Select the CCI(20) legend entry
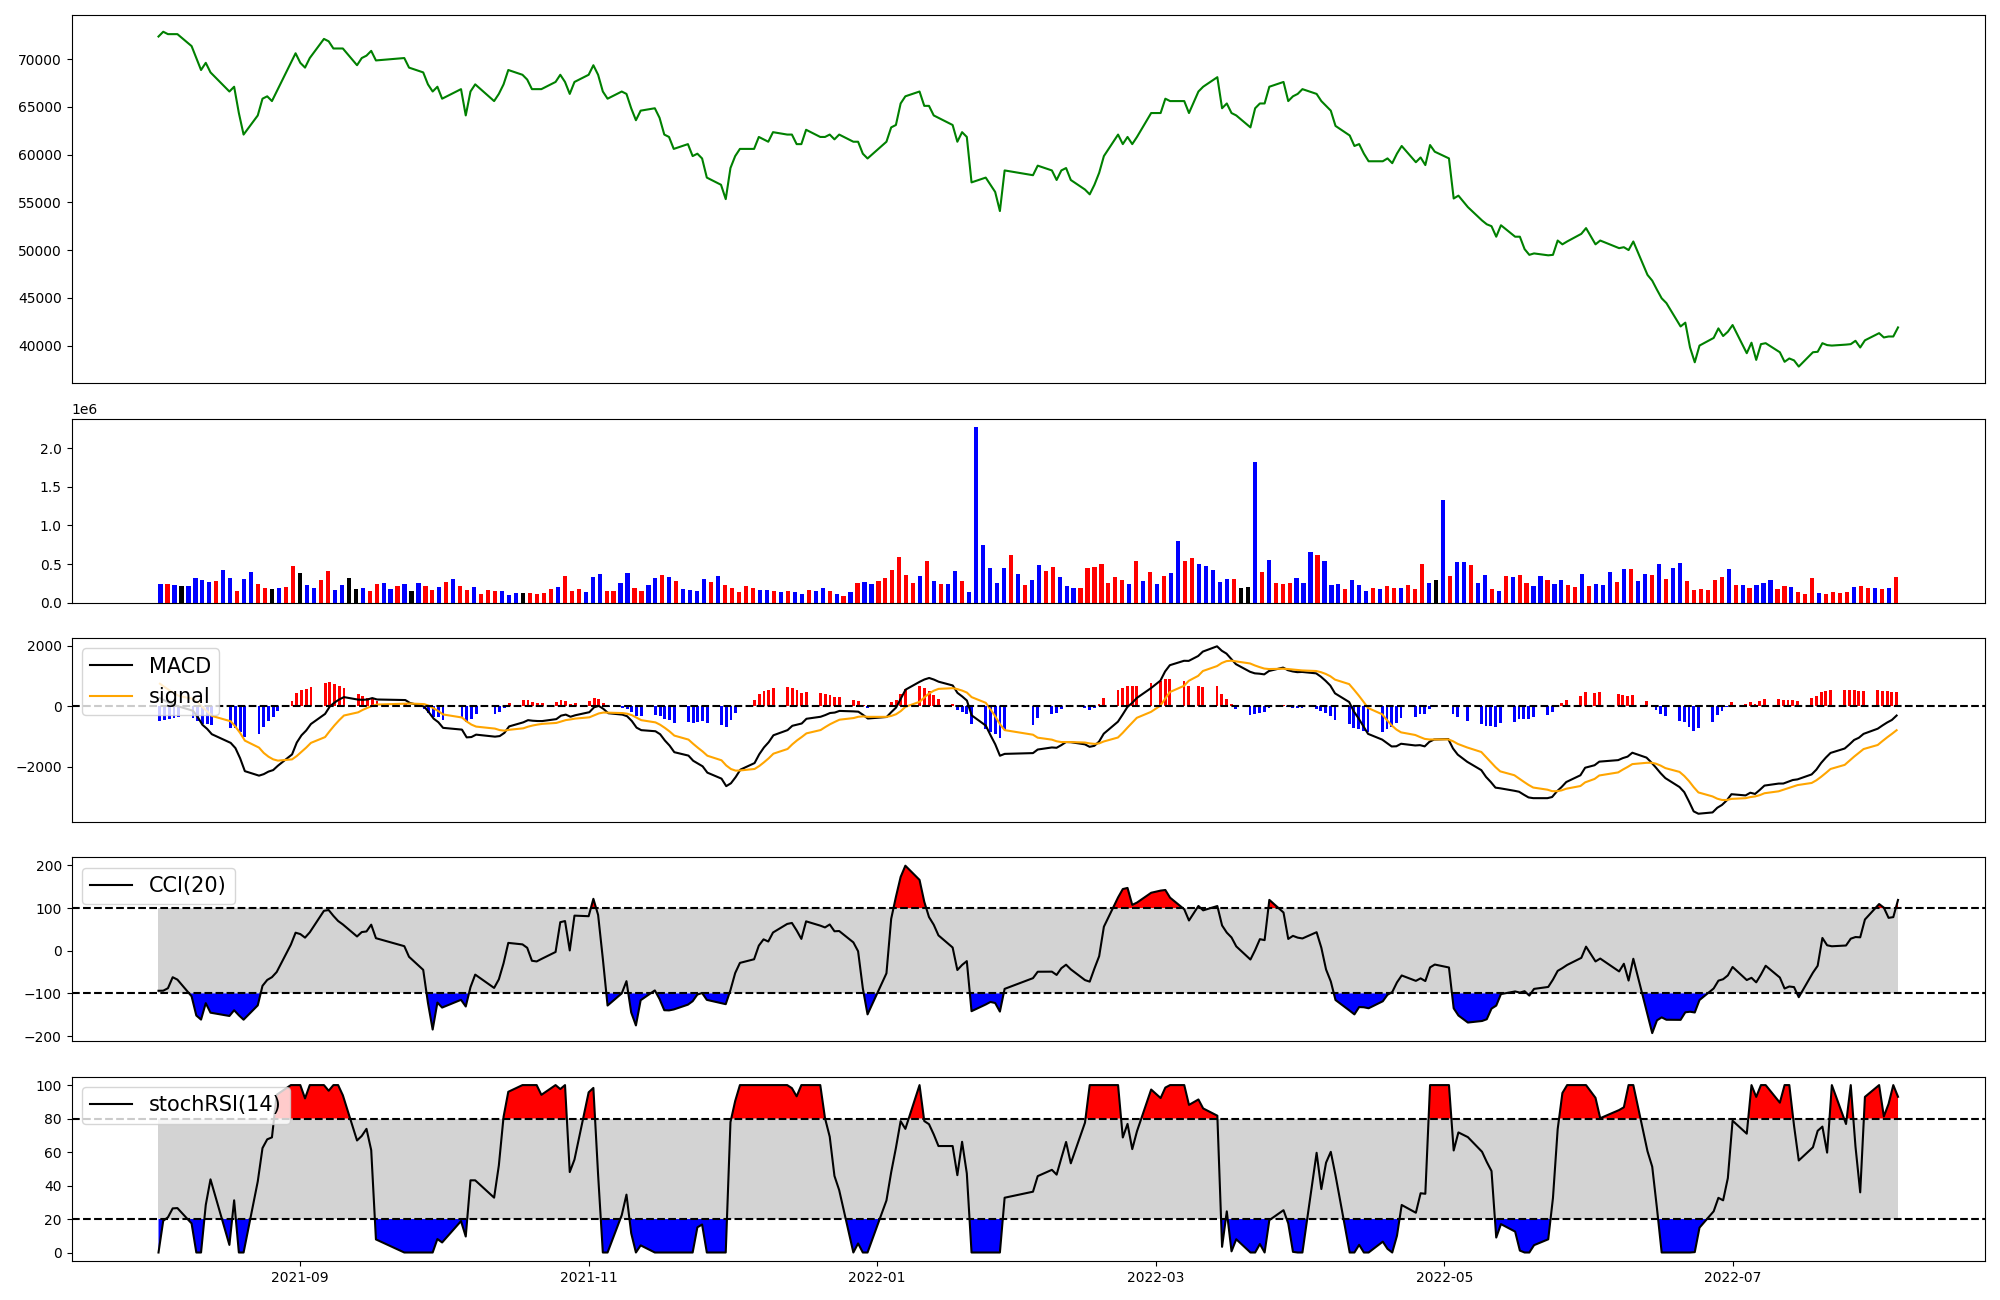 [x=187, y=885]
